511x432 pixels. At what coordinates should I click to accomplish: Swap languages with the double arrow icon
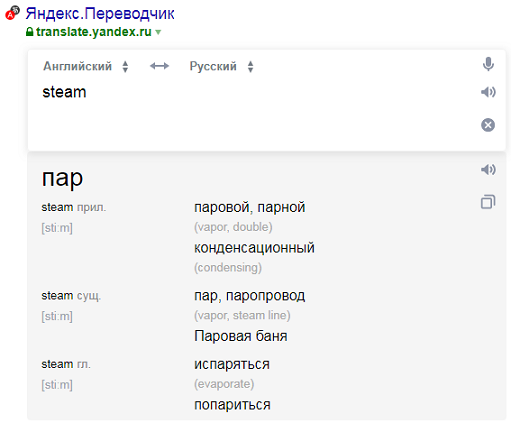tap(159, 66)
